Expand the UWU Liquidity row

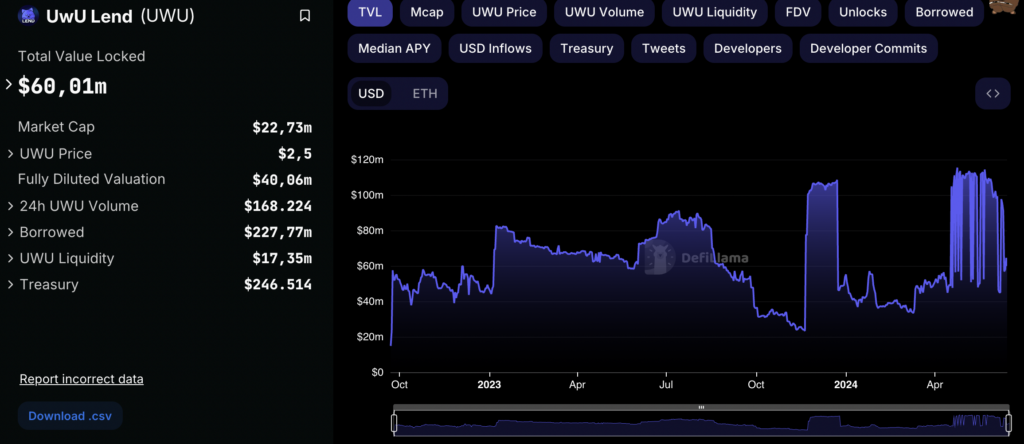10,258
